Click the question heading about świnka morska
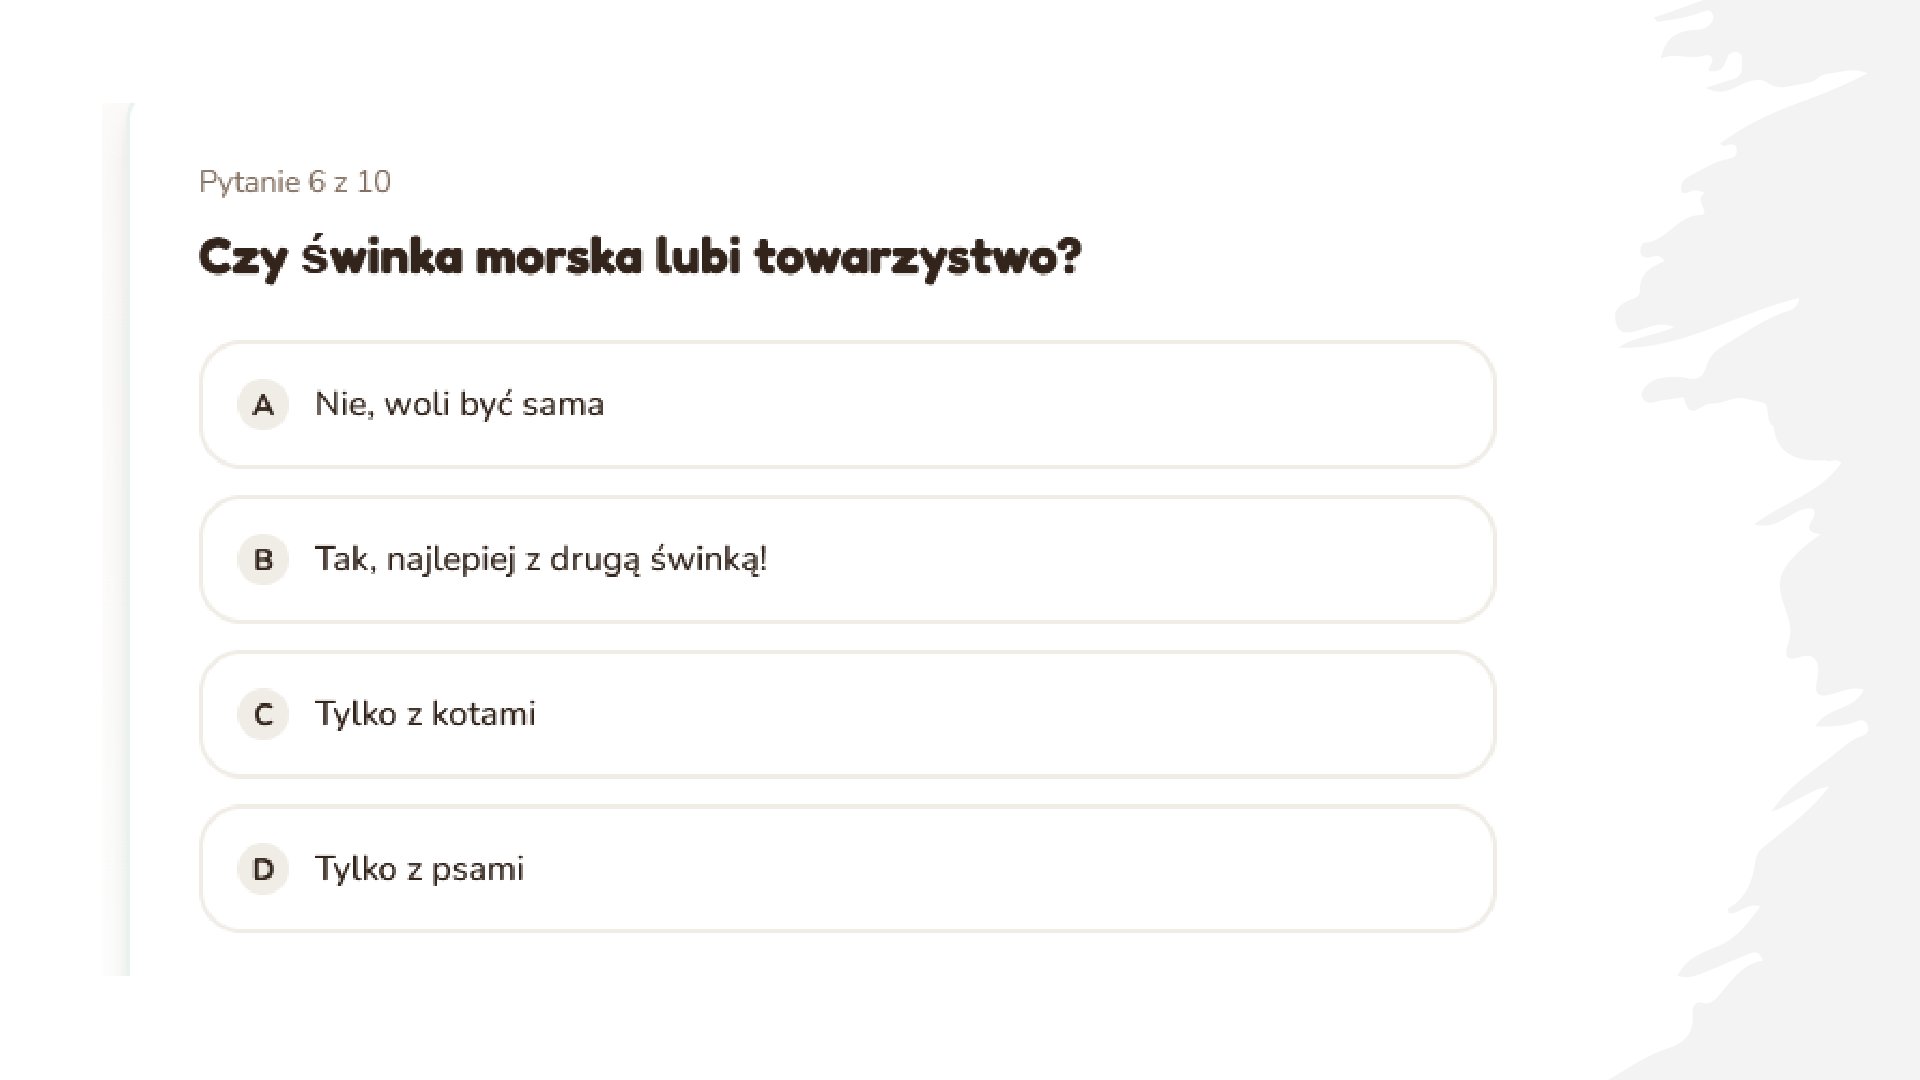The height and width of the screenshot is (1080, 1920). pos(640,258)
